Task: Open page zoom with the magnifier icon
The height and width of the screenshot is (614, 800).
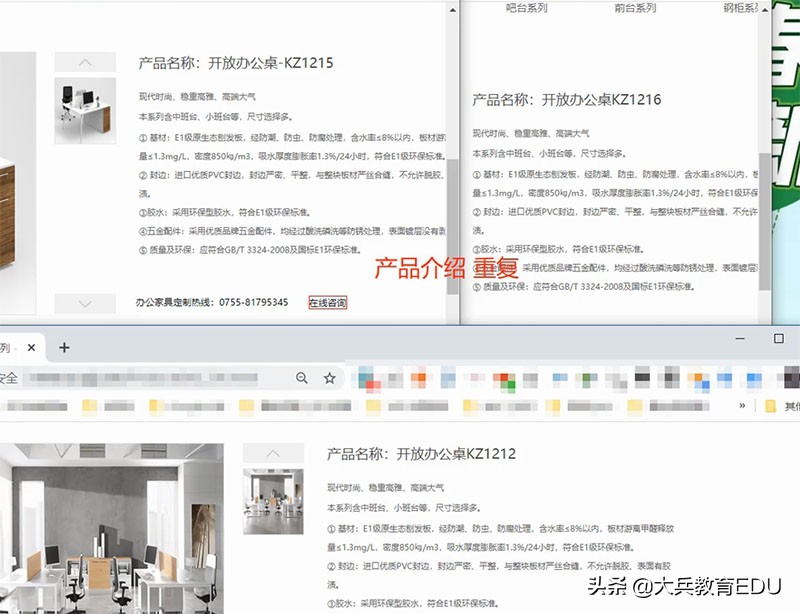Action: [302, 379]
